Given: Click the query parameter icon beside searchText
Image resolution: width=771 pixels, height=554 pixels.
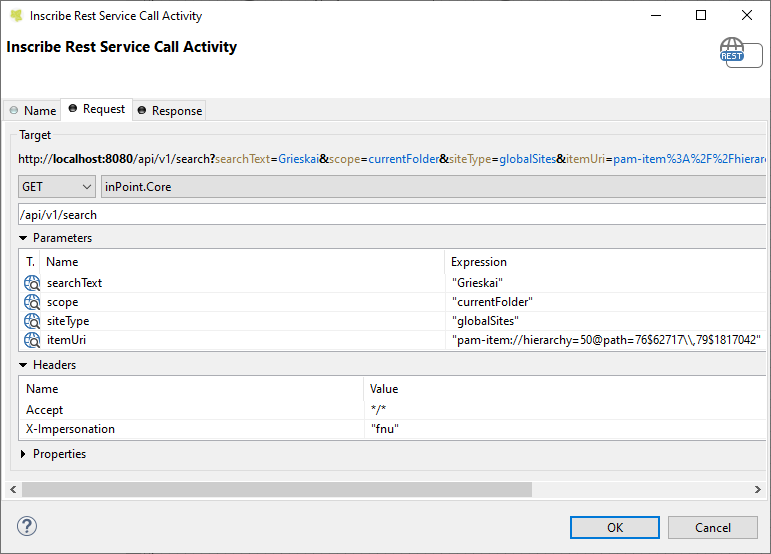Looking at the screenshot, I should coord(32,283).
